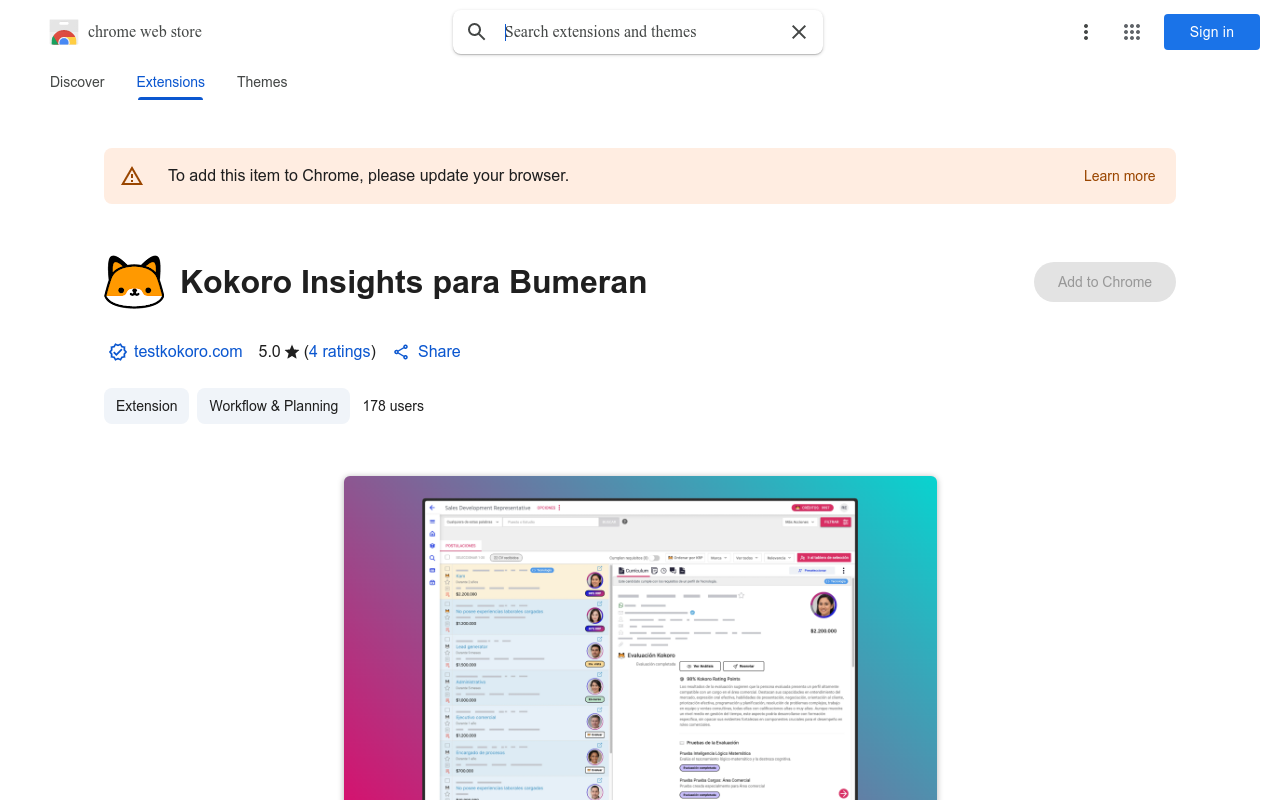Click the 178 users text
The image size is (1280, 800).
393,406
